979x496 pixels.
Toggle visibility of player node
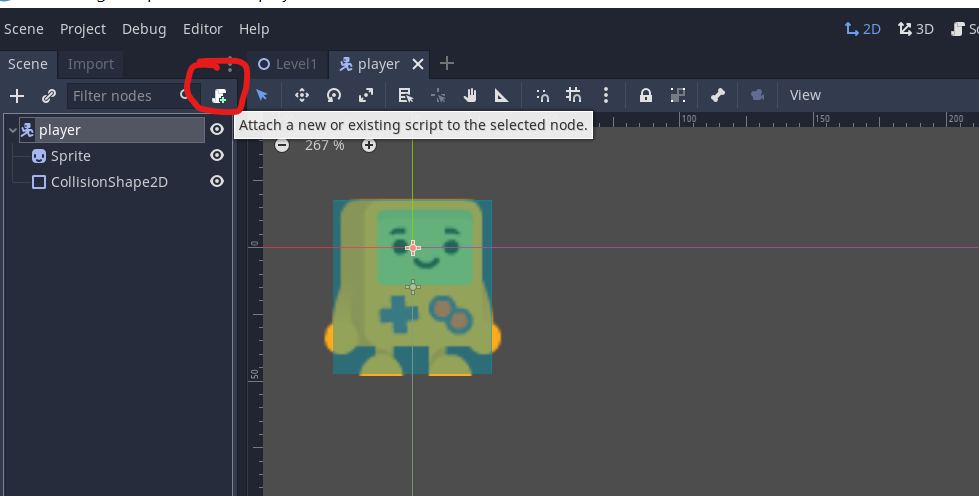click(x=217, y=129)
